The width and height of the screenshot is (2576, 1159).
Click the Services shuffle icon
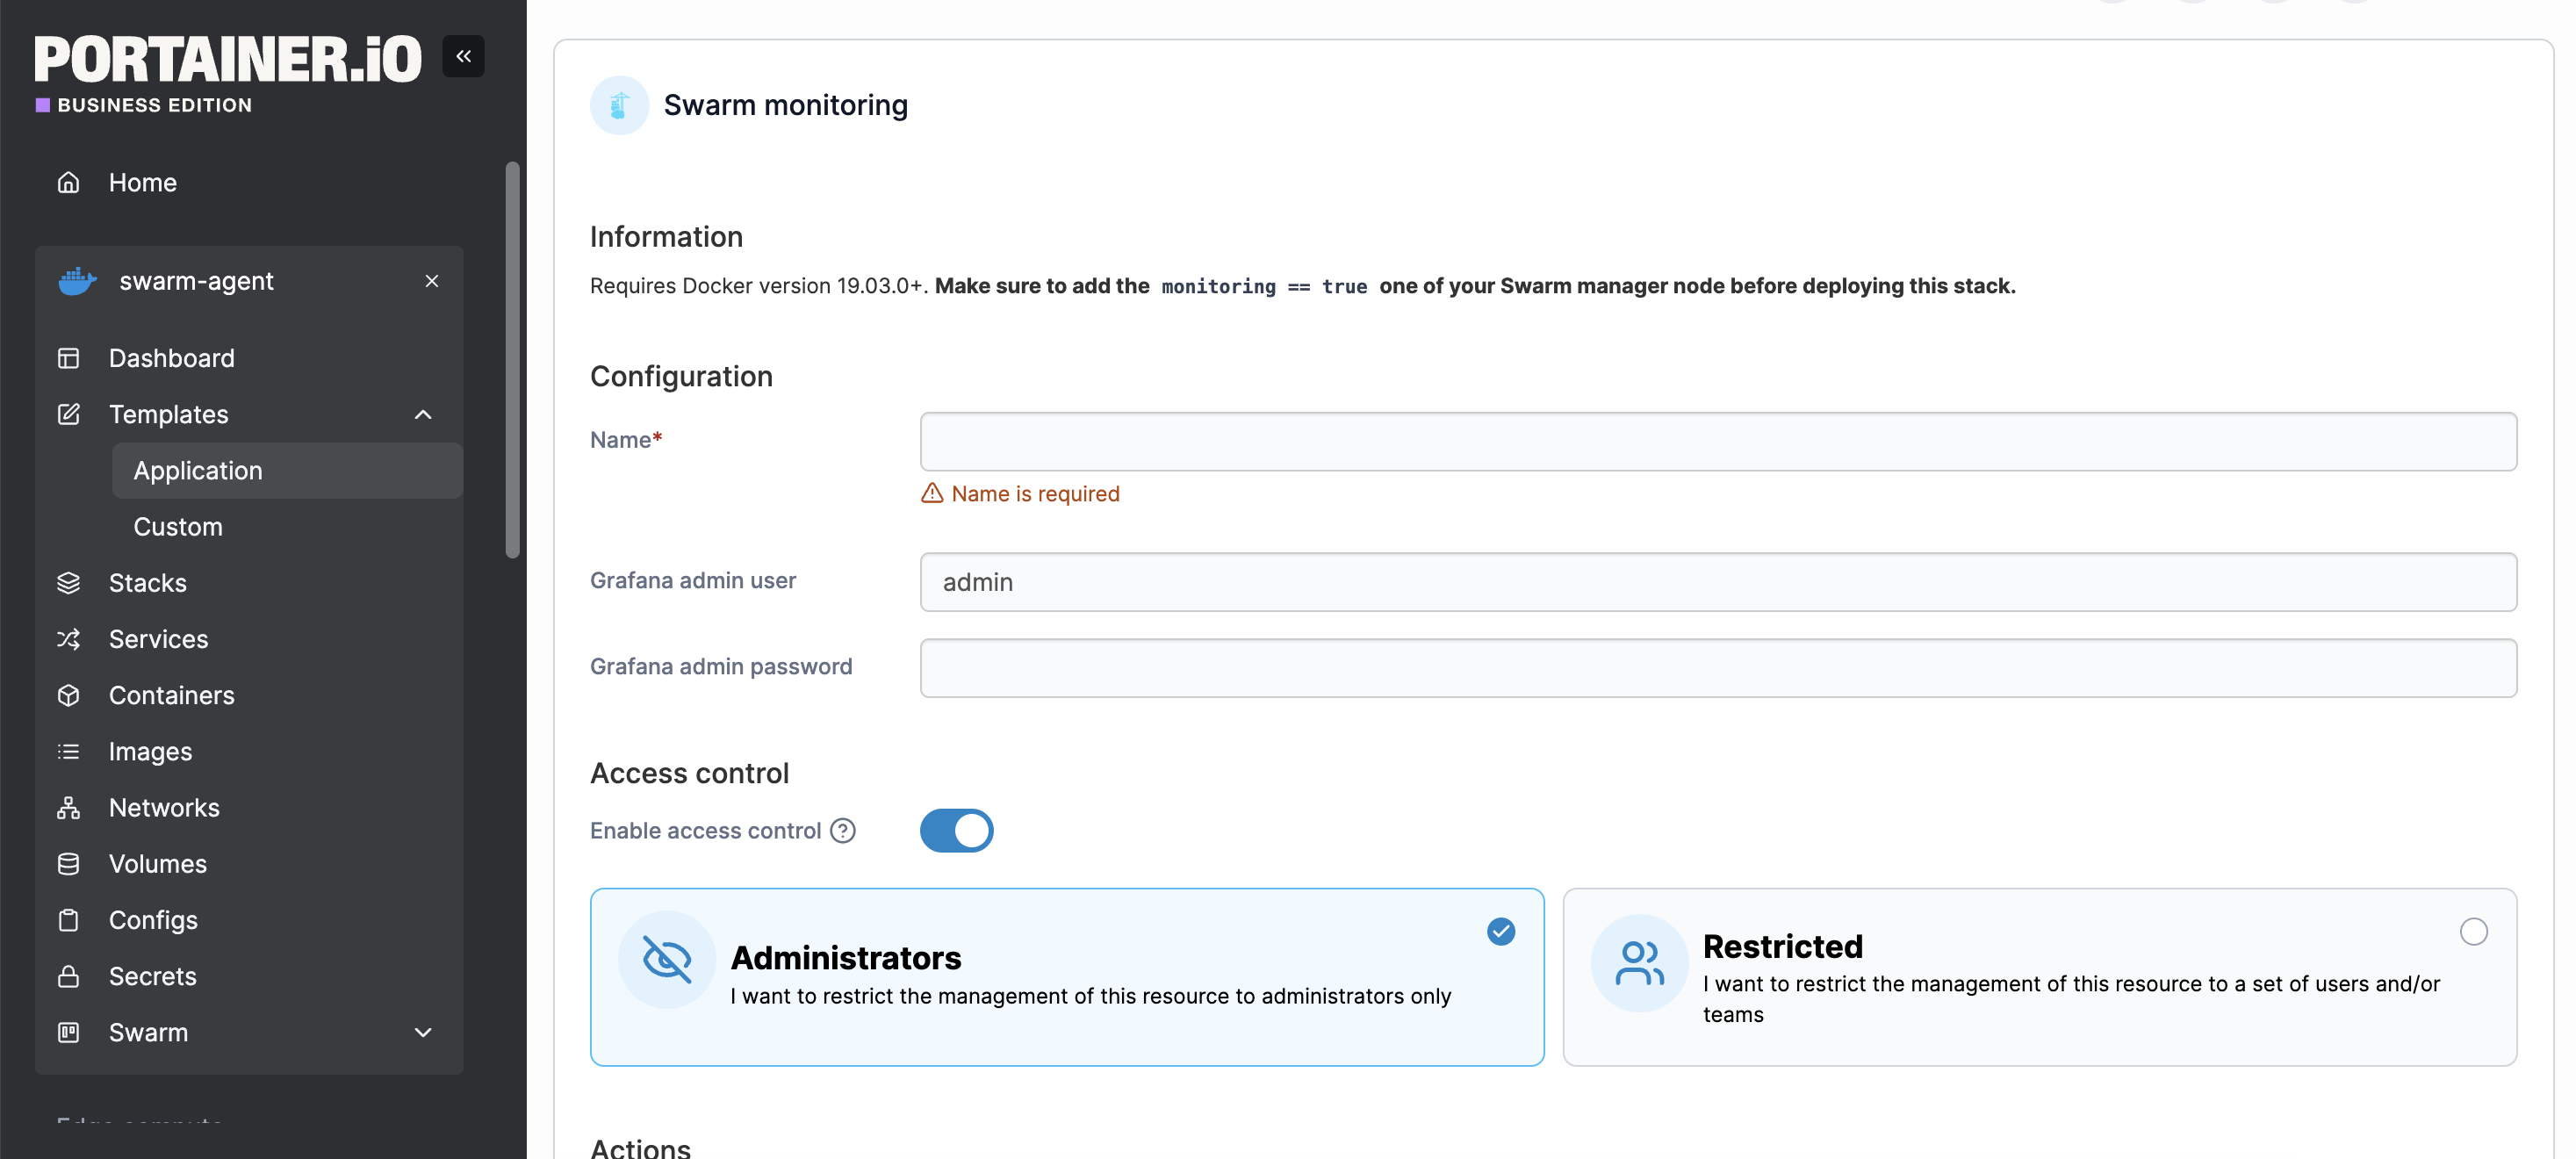[x=68, y=639]
